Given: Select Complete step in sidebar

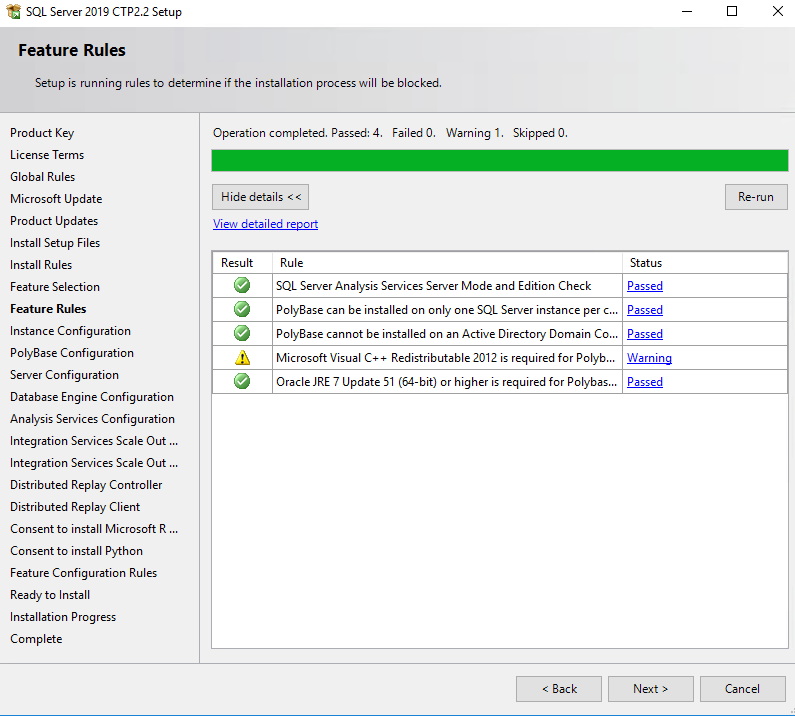Looking at the screenshot, I should tap(36, 639).
